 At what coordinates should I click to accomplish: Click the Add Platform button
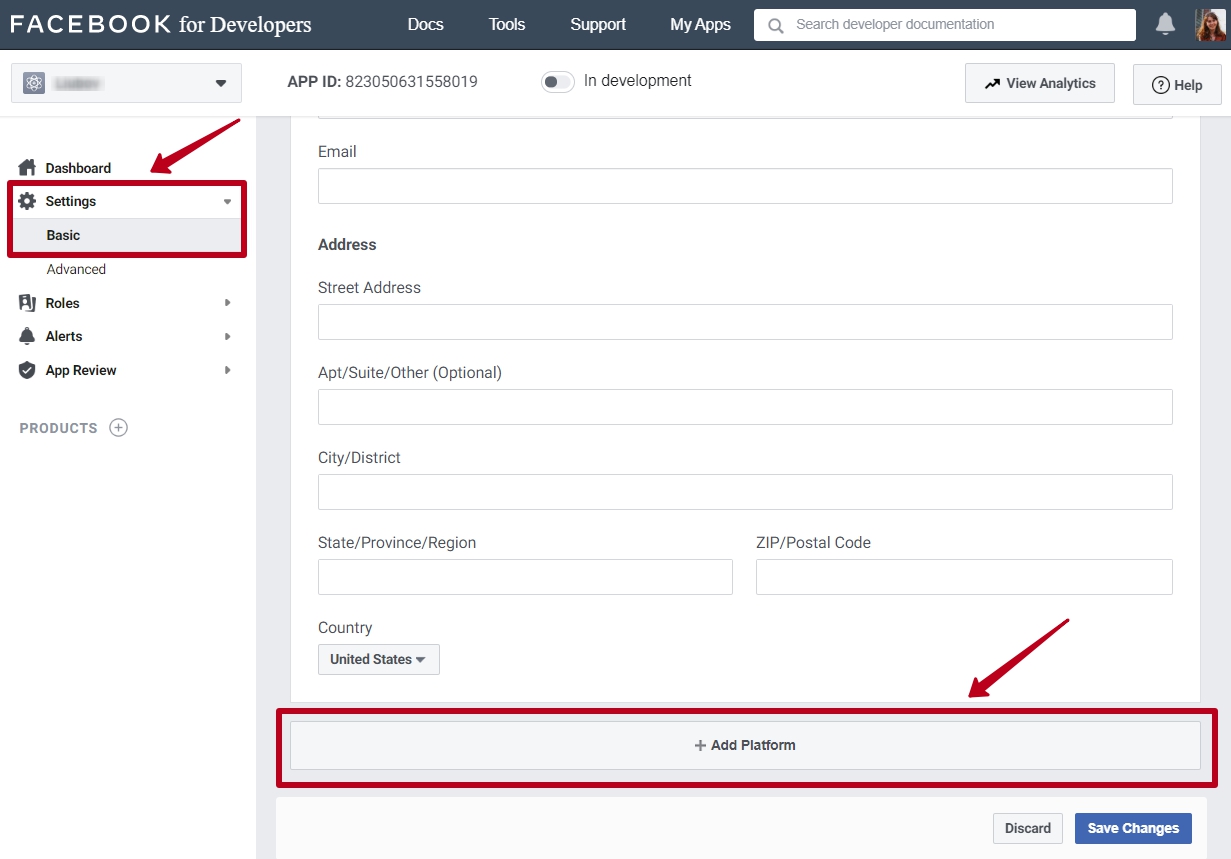pos(745,745)
